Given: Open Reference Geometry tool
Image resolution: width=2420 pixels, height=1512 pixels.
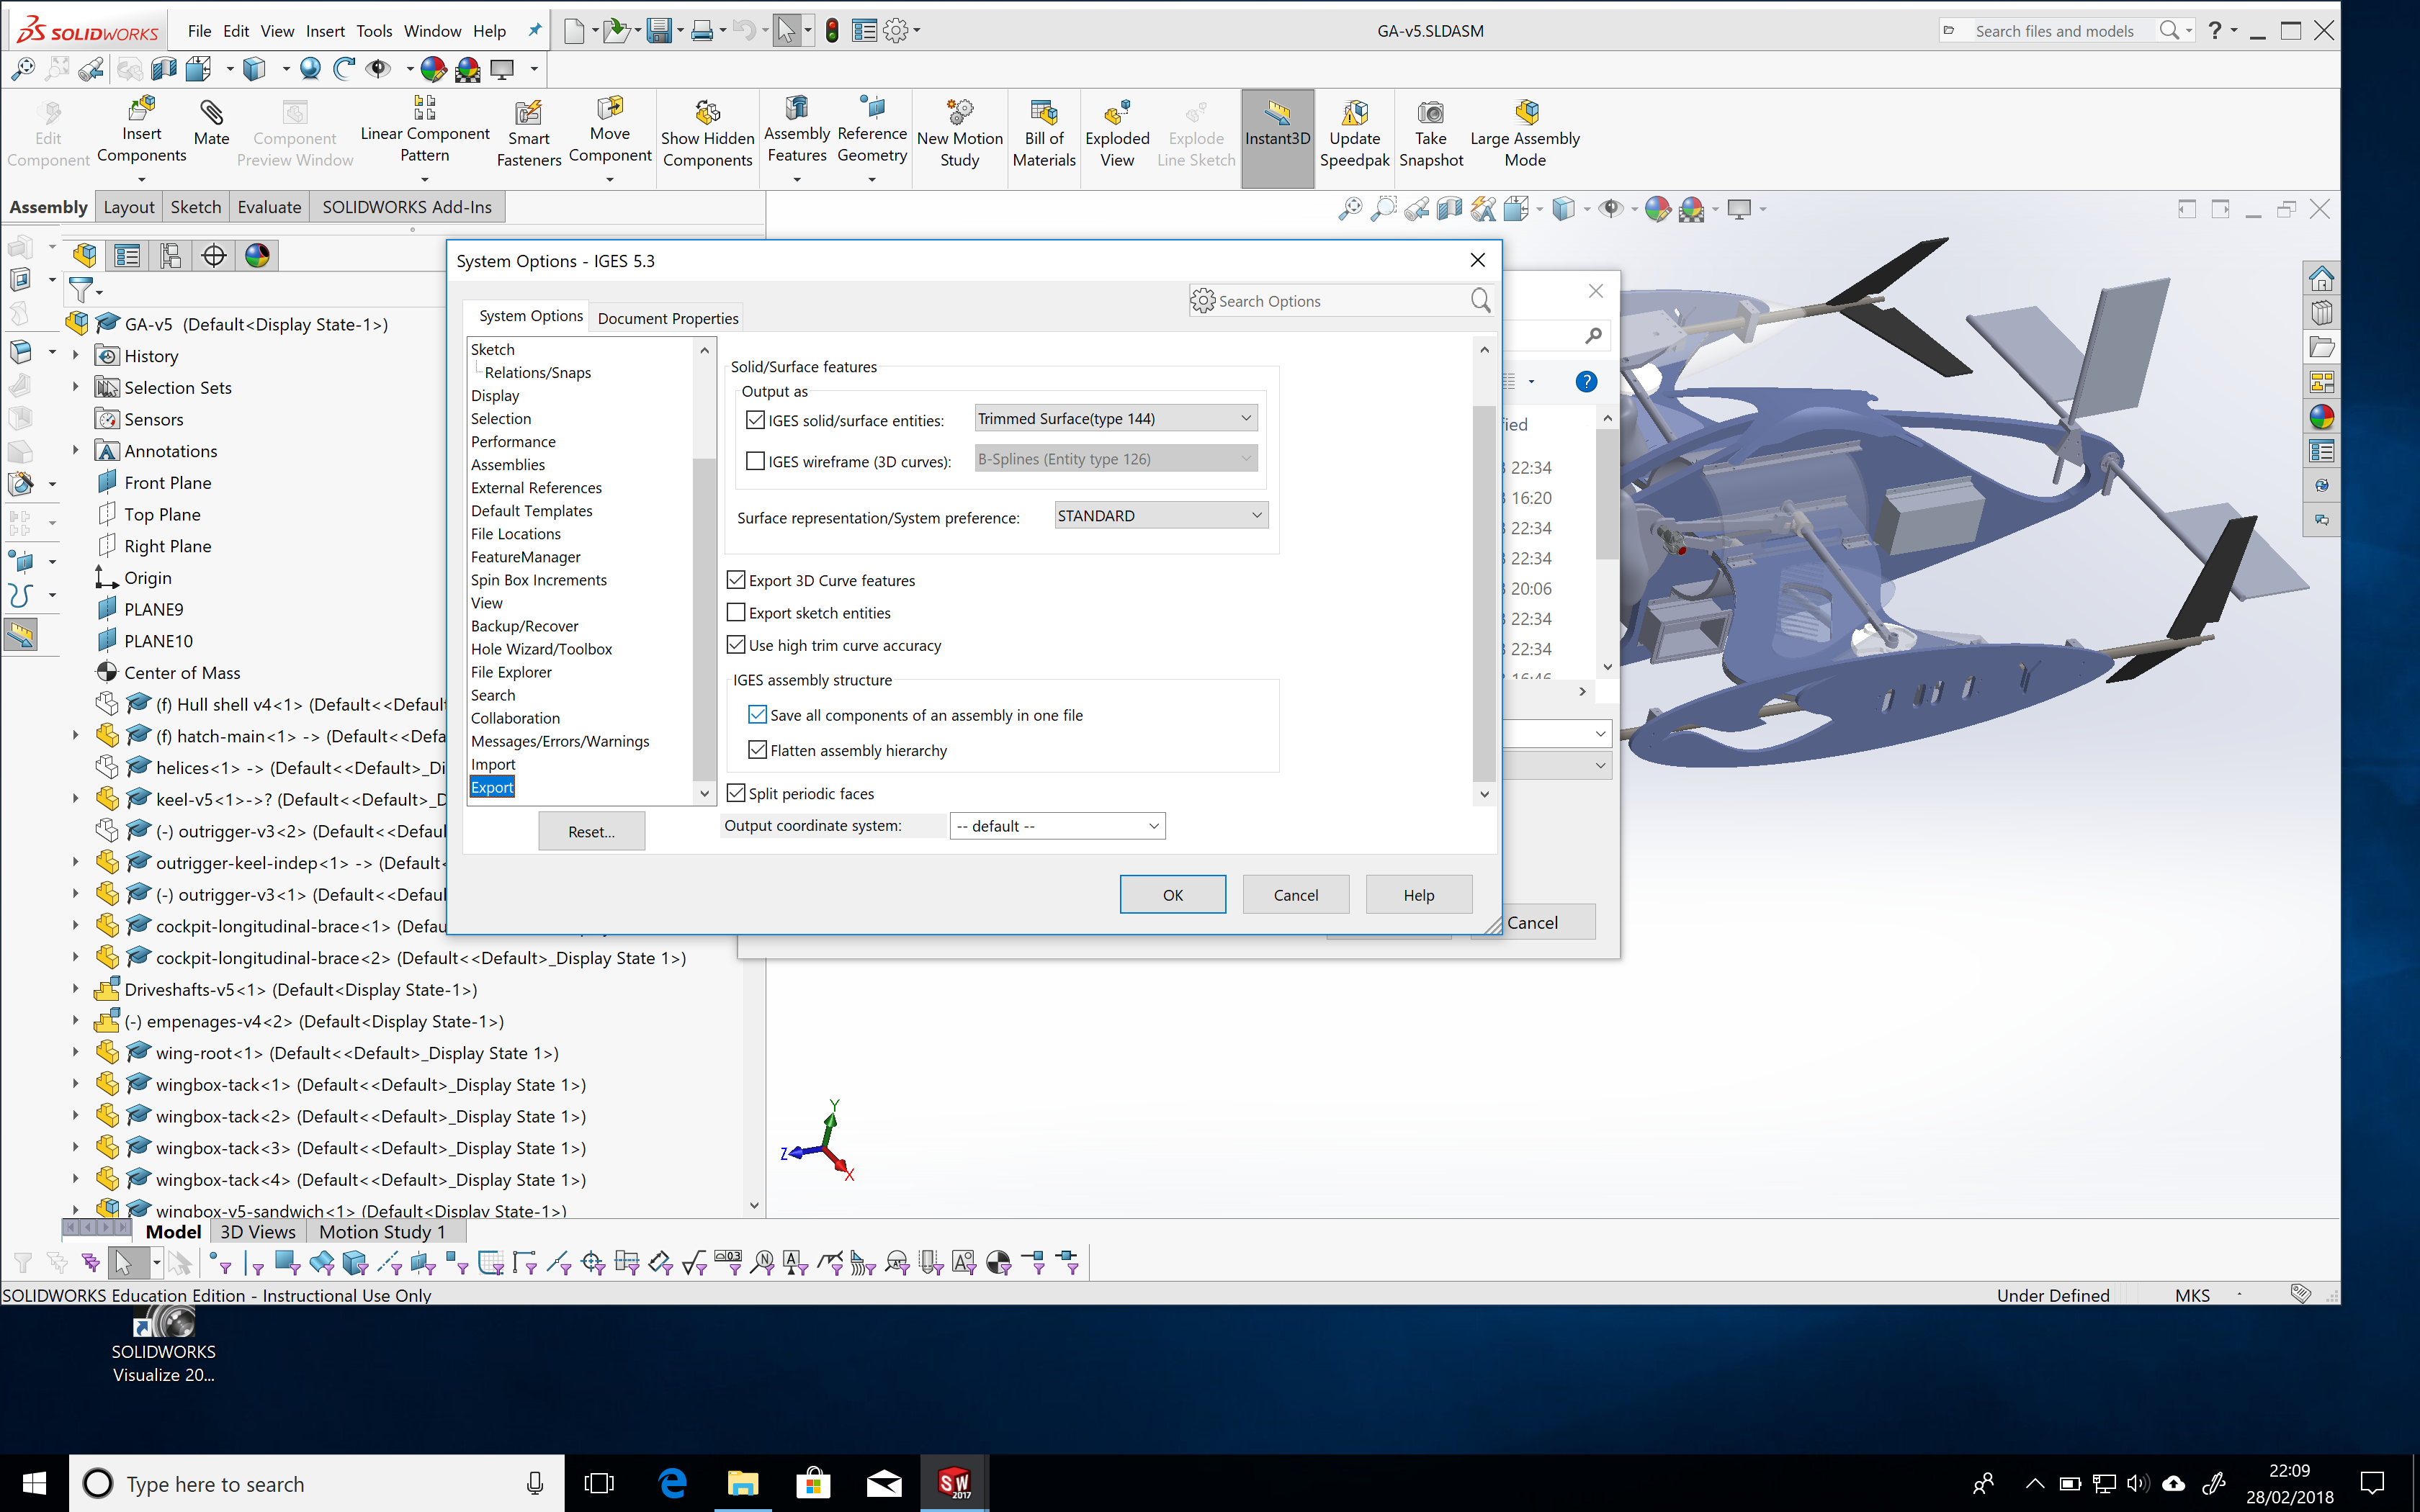Looking at the screenshot, I should (x=872, y=131).
